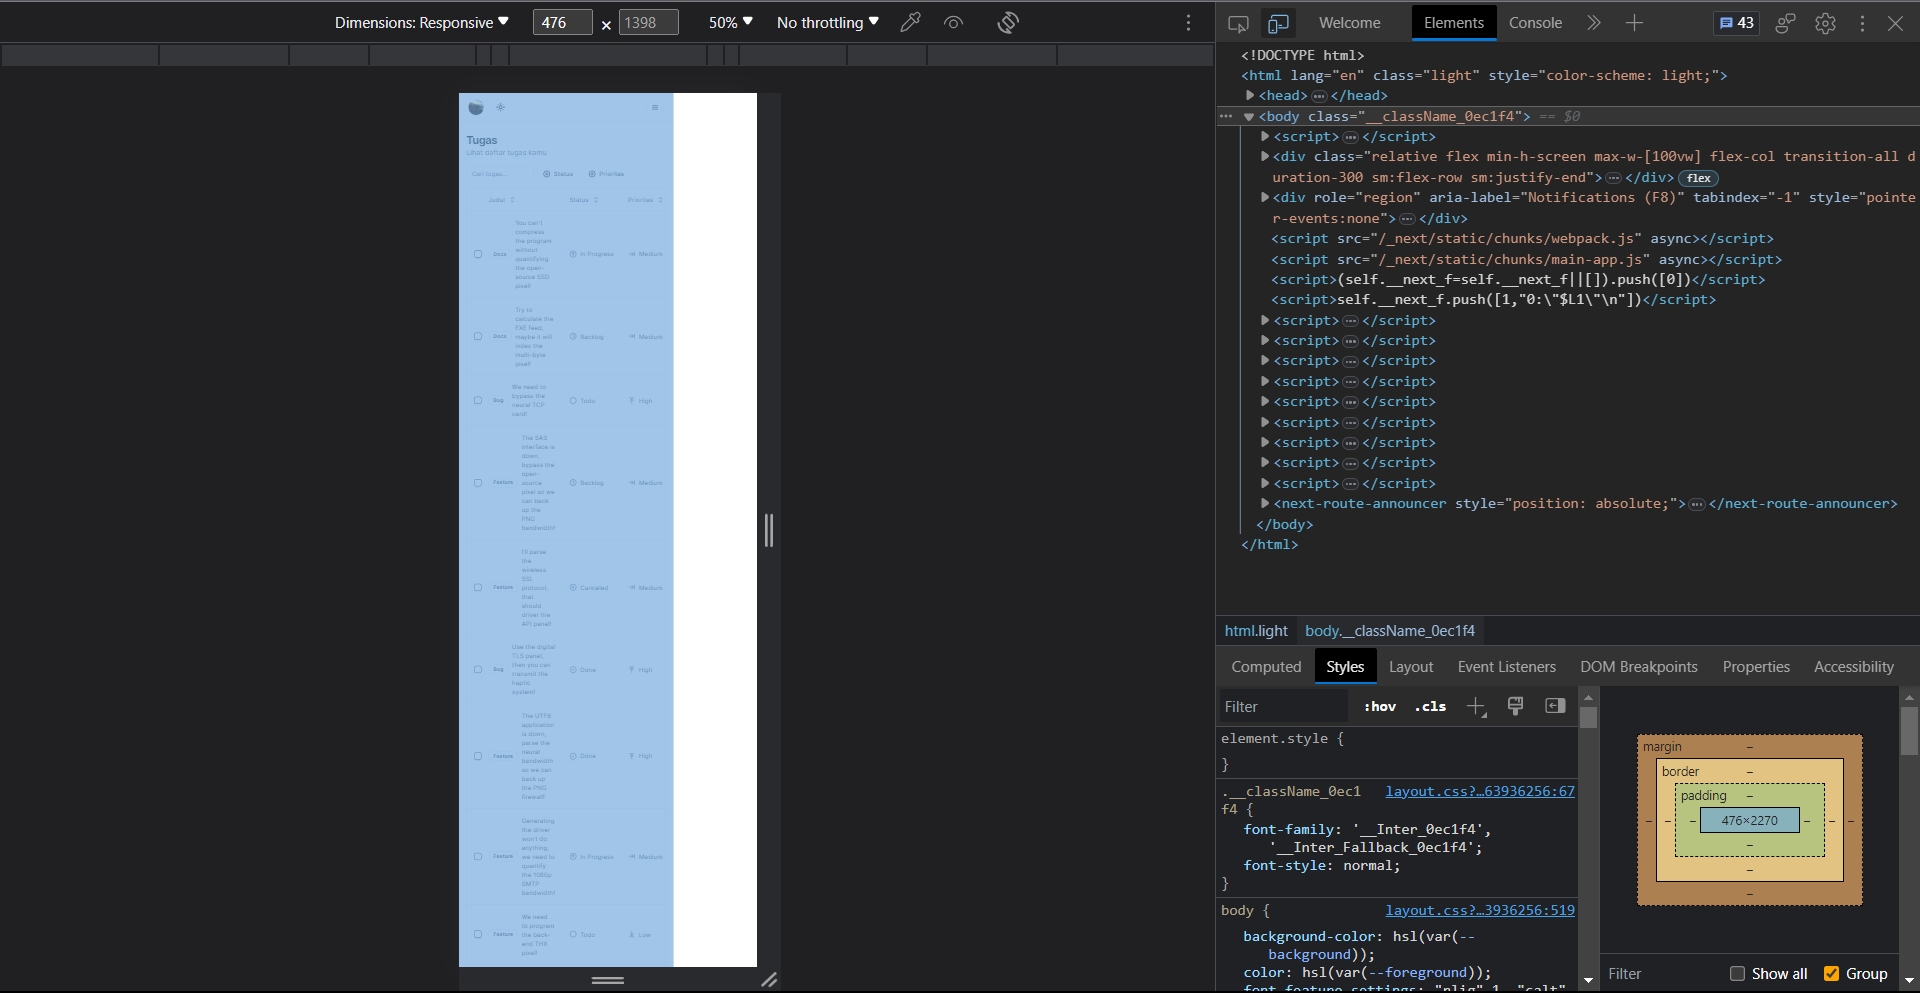This screenshot has width=1920, height=993.
Task: Rotate the device viewport orientation
Action: click(x=1007, y=22)
